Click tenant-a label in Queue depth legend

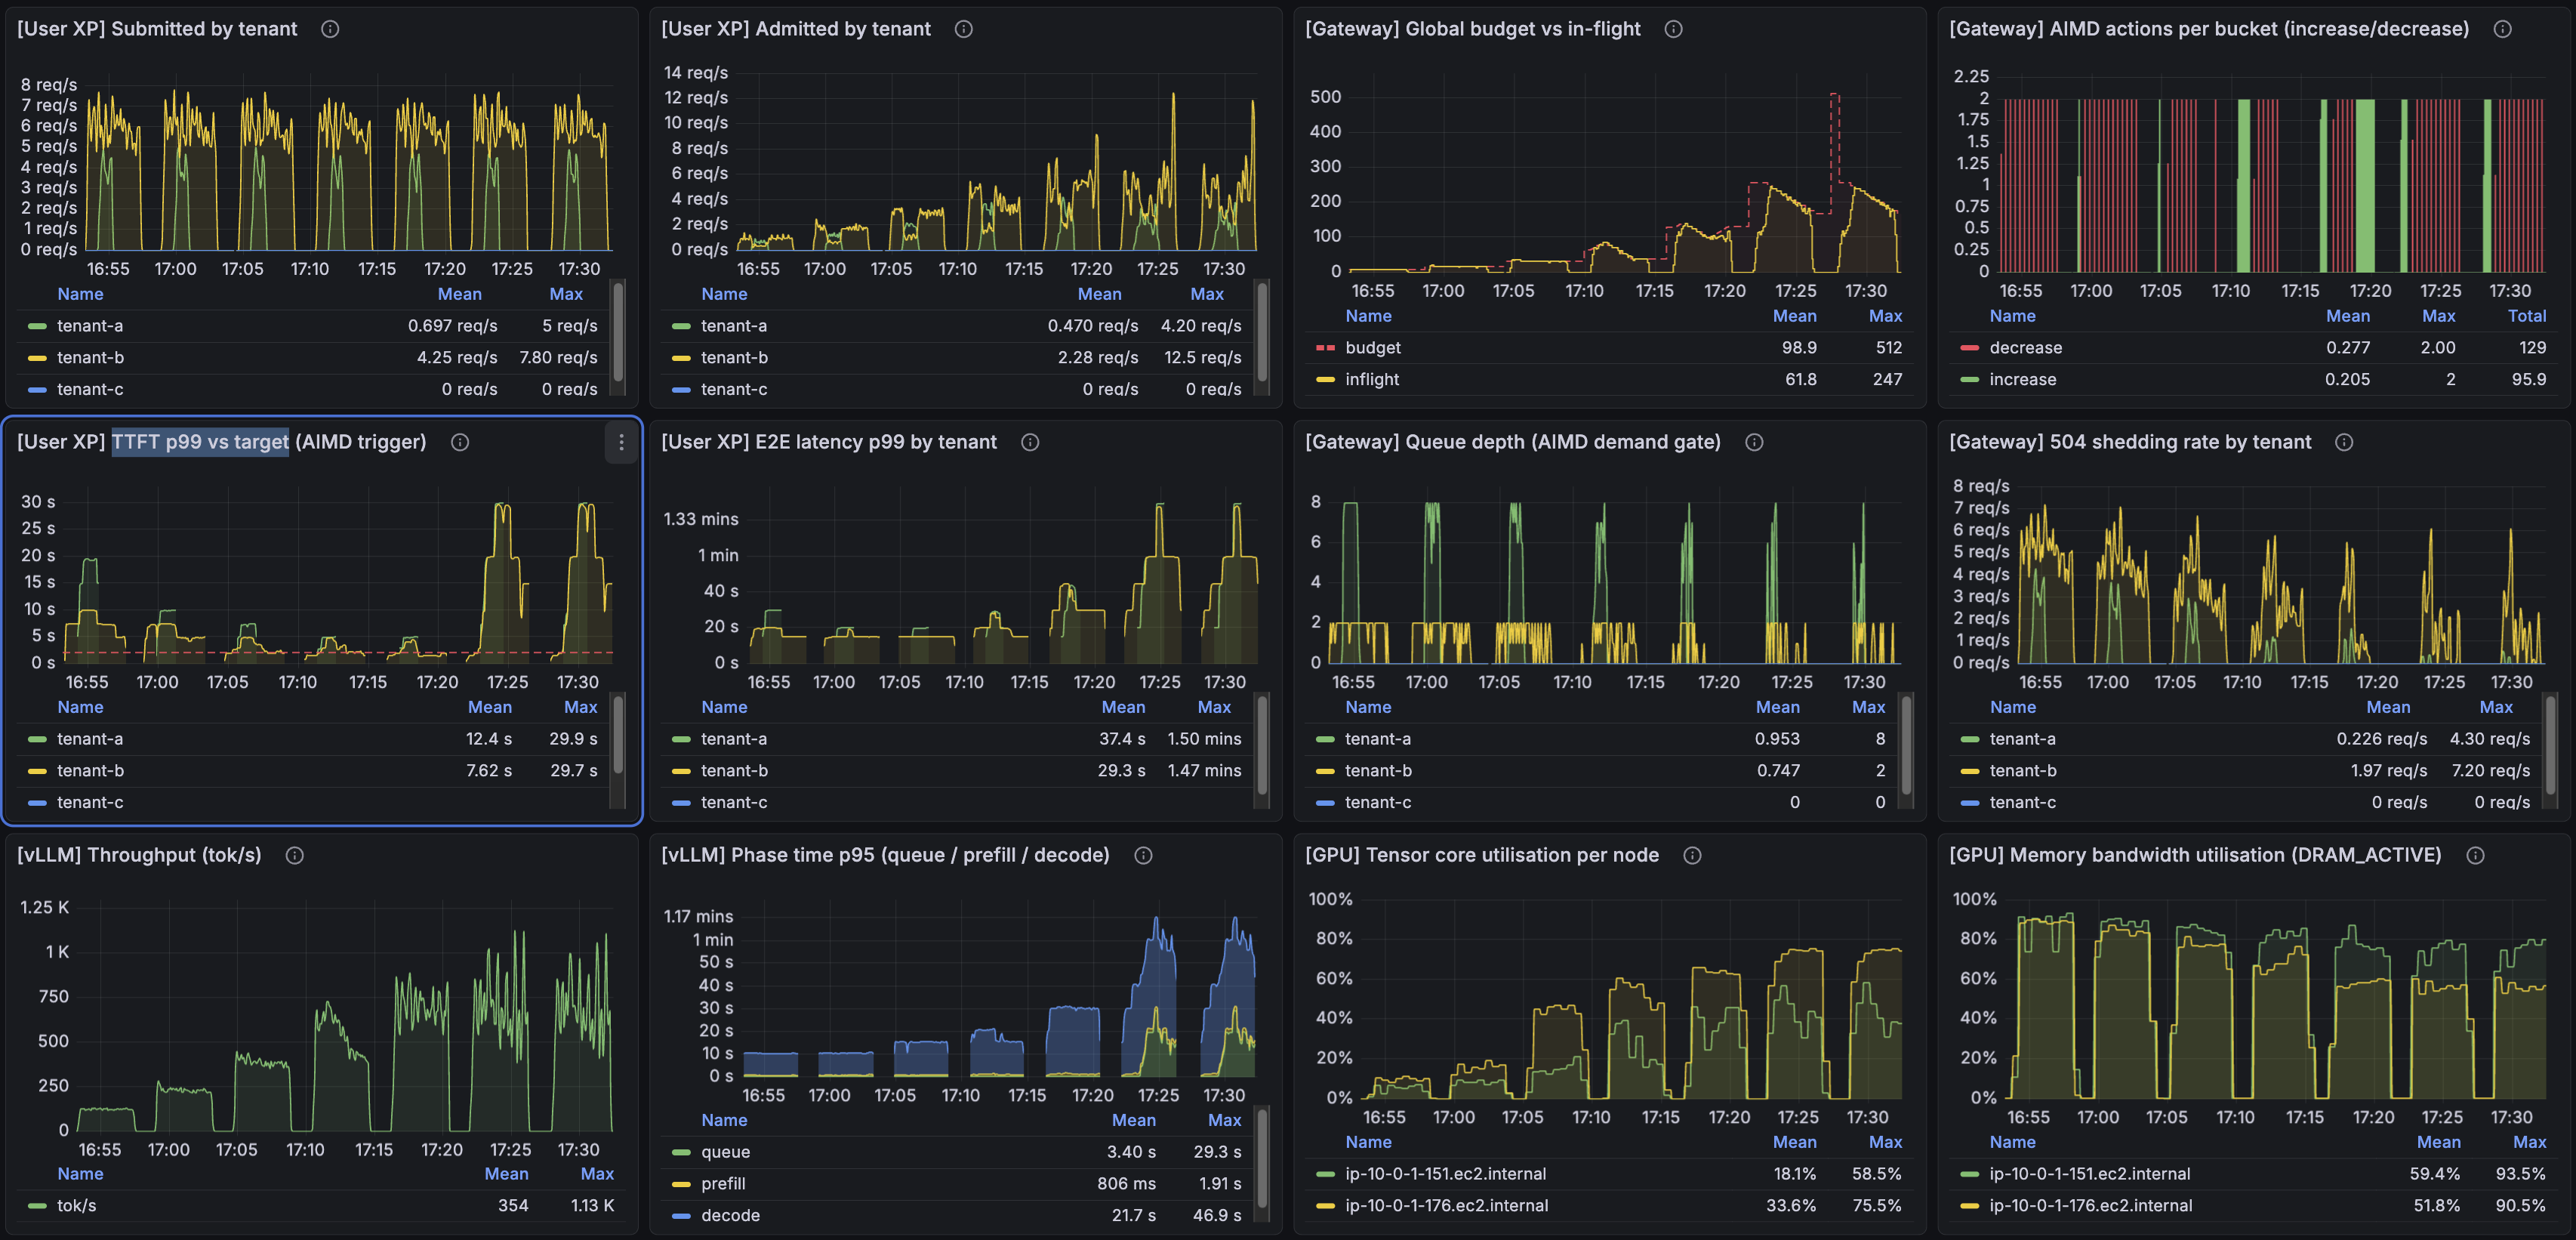1378,739
